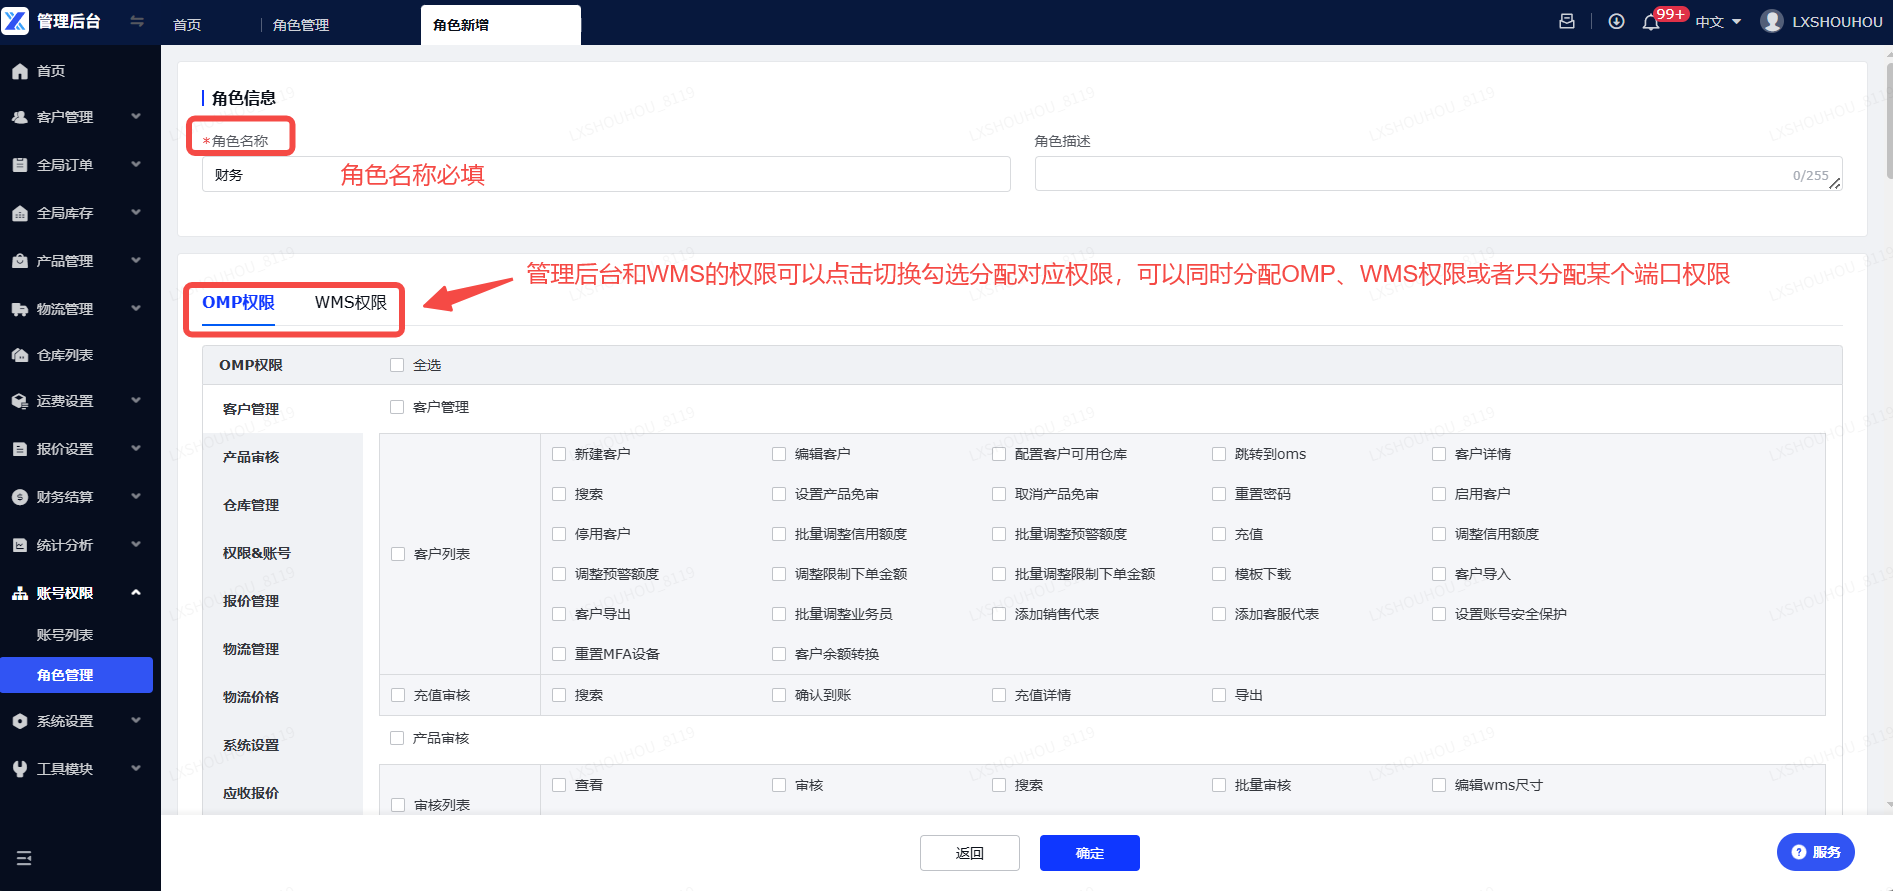Check the 设置账号安全保护 checkbox

[1439, 614]
